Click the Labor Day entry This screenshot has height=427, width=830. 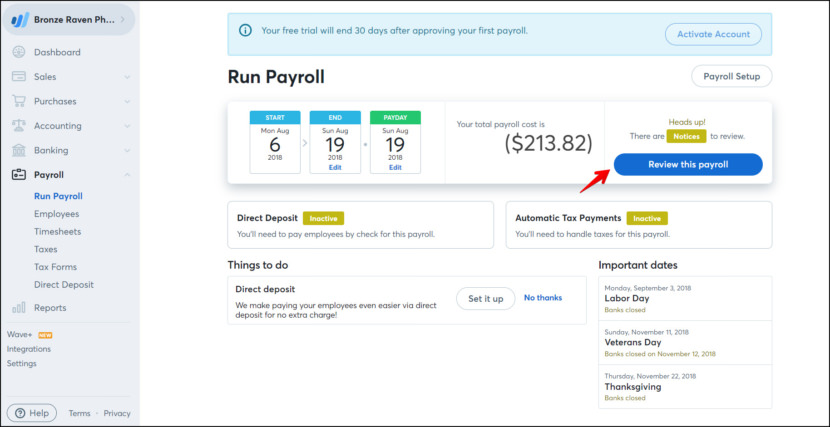pyautogui.click(x=685, y=298)
